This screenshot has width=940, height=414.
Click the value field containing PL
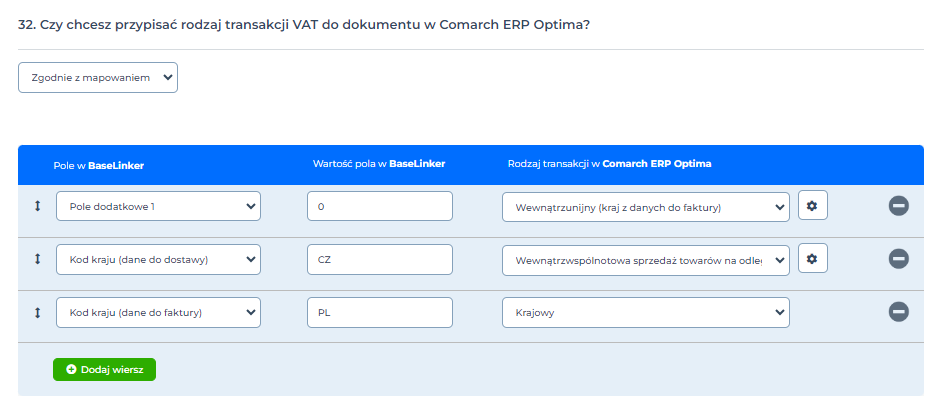point(379,312)
